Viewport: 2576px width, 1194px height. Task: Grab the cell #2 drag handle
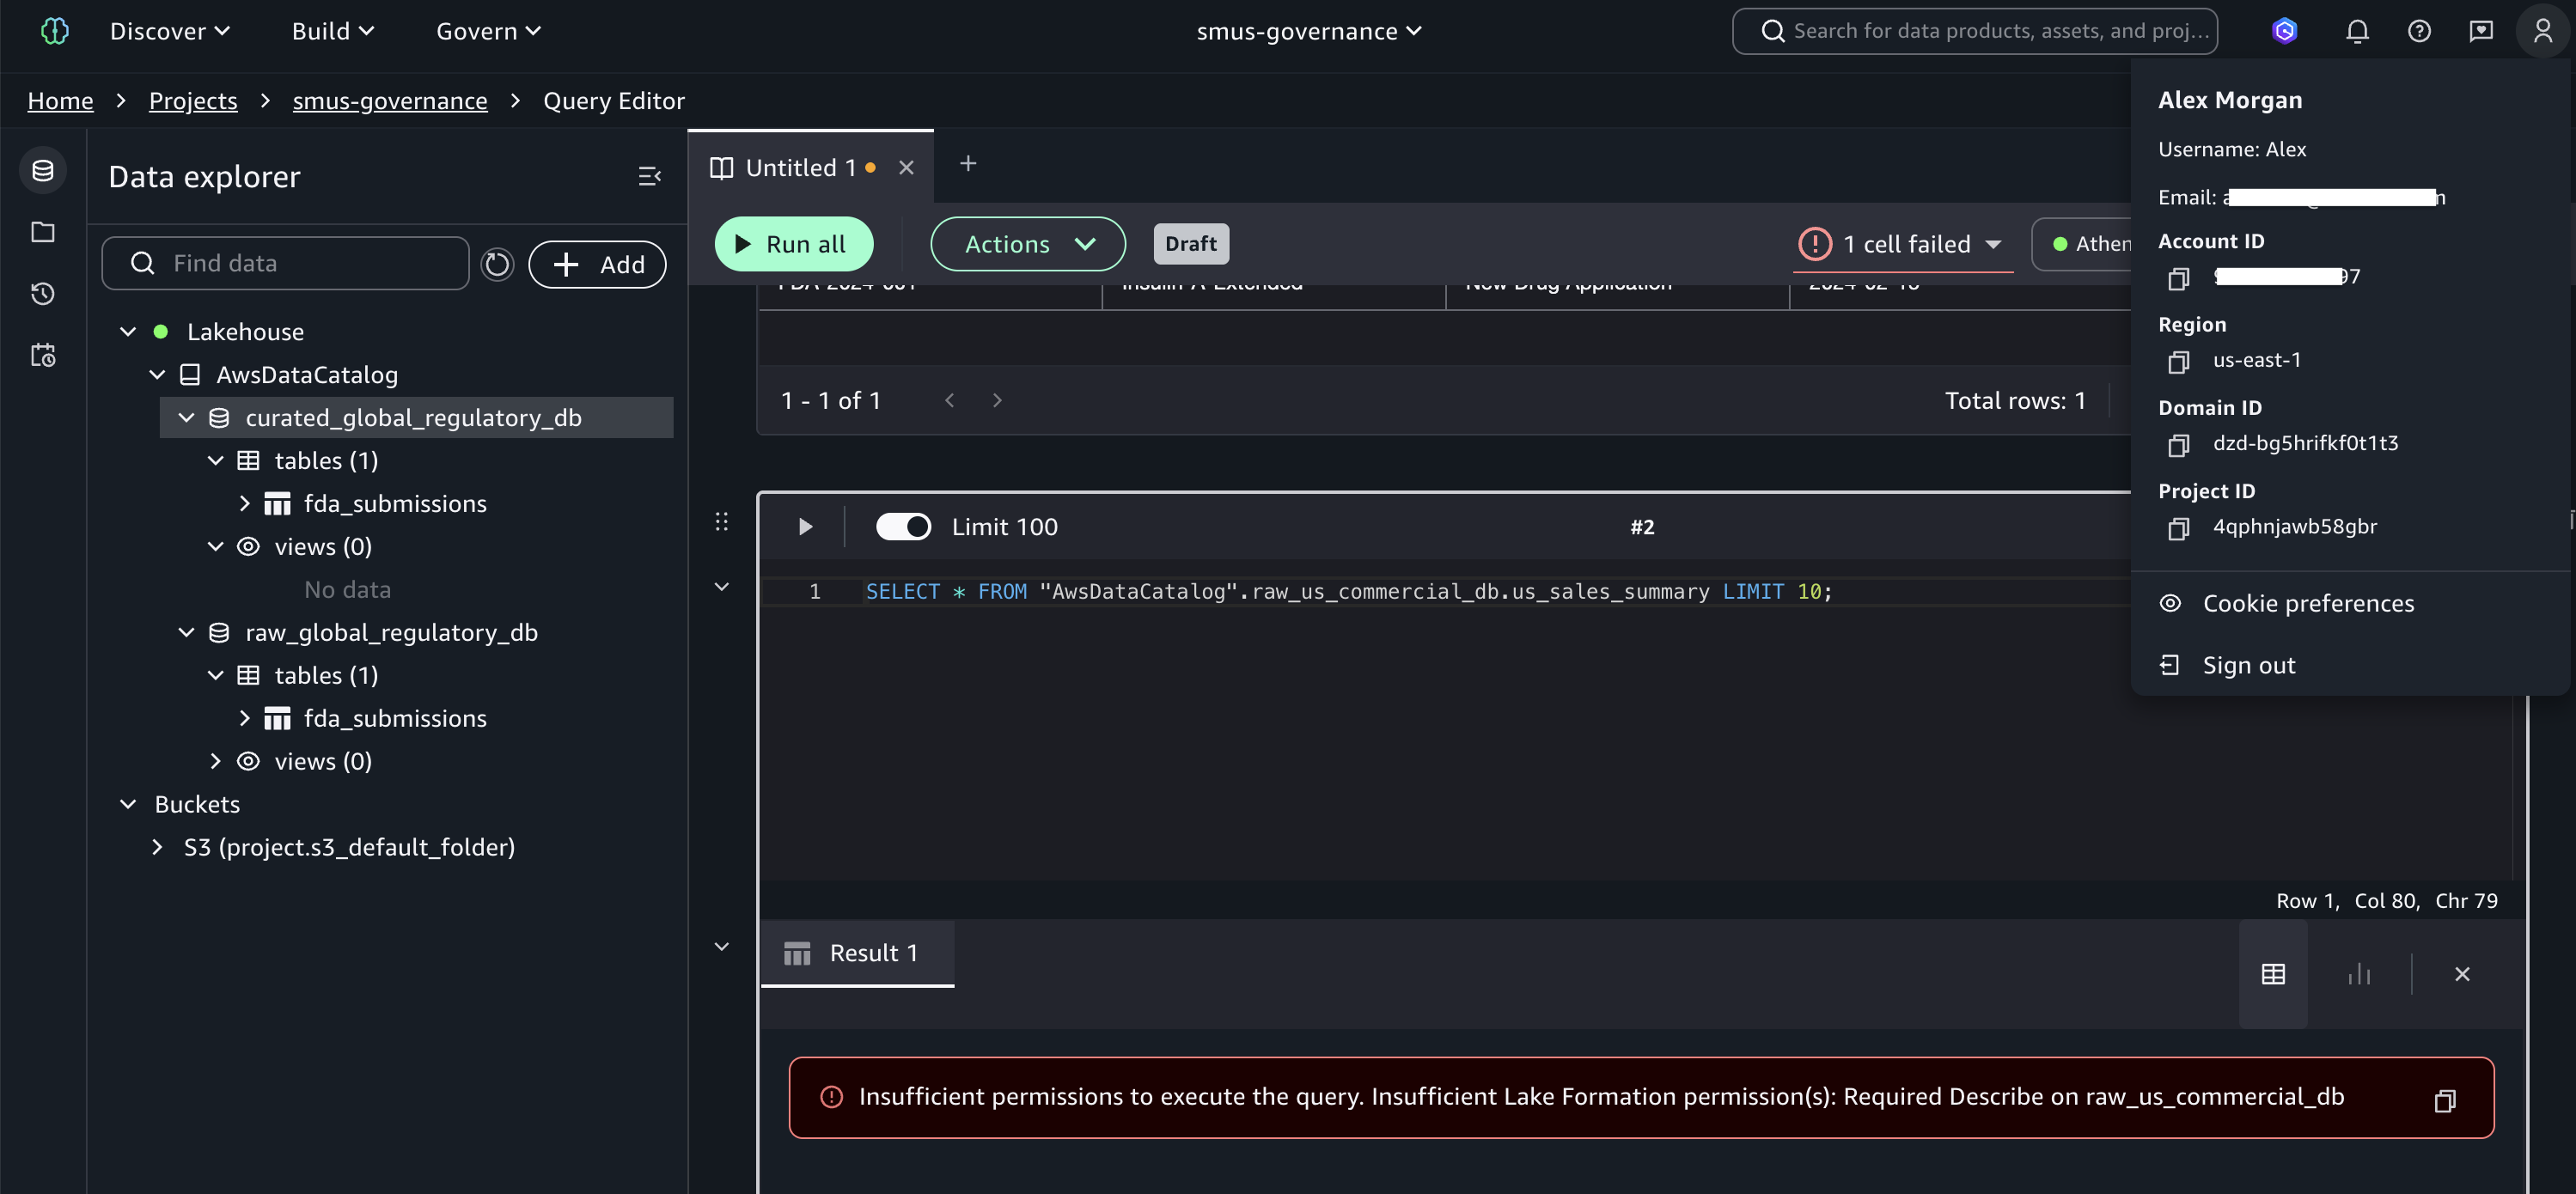(x=722, y=521)
